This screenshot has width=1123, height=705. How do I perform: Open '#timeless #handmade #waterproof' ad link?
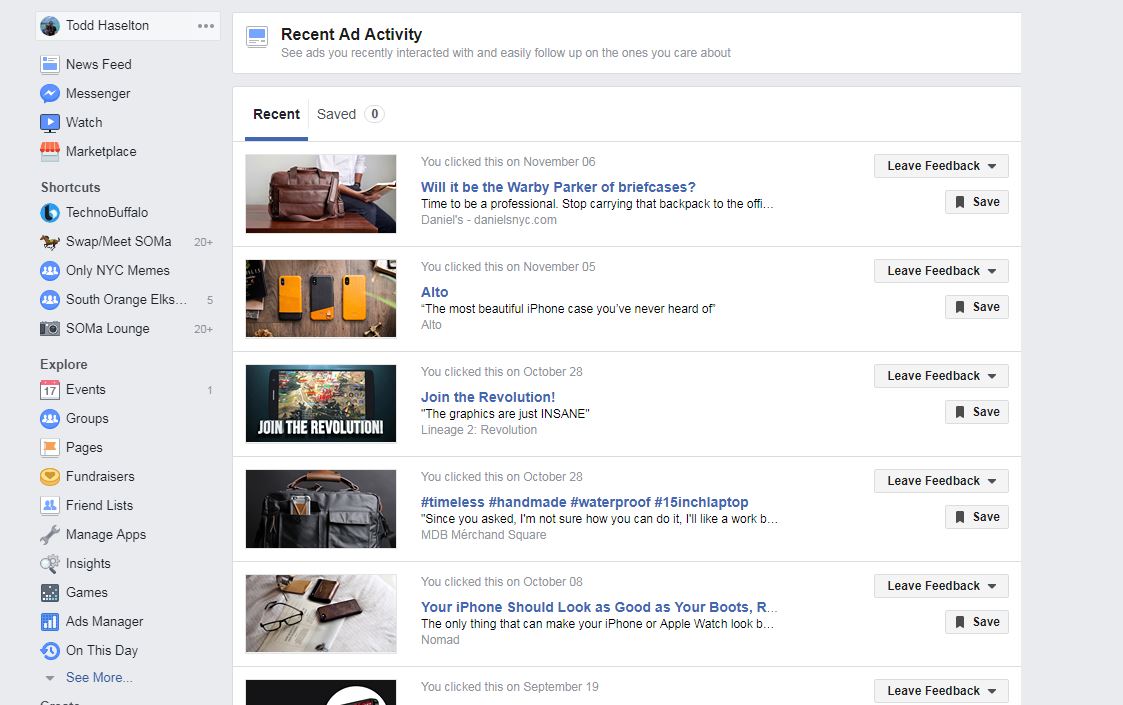click(x=584, y=502)
